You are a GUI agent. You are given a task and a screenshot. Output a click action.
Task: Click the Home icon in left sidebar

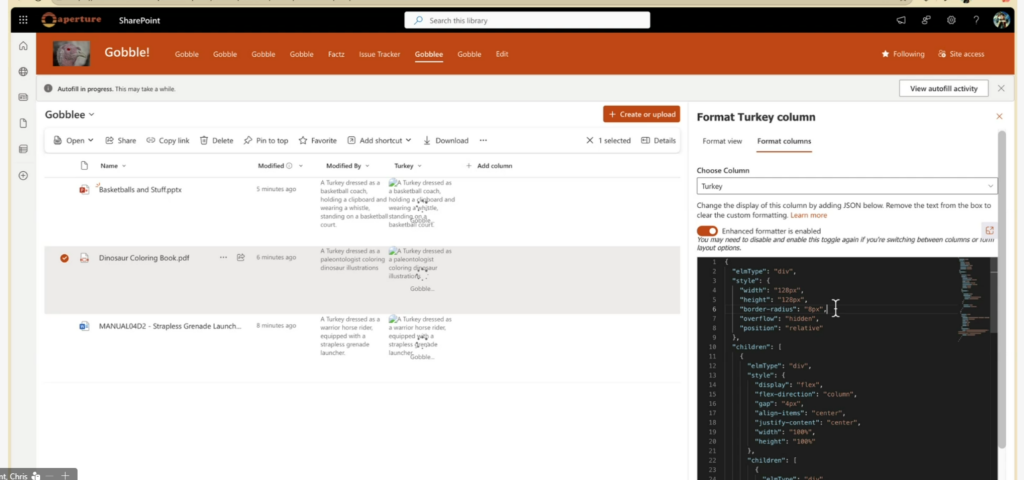(x=23, y=46)
